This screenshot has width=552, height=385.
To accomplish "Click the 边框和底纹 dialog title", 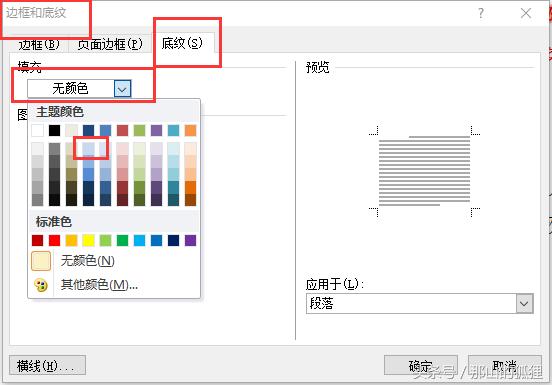I will click(36, 13).
